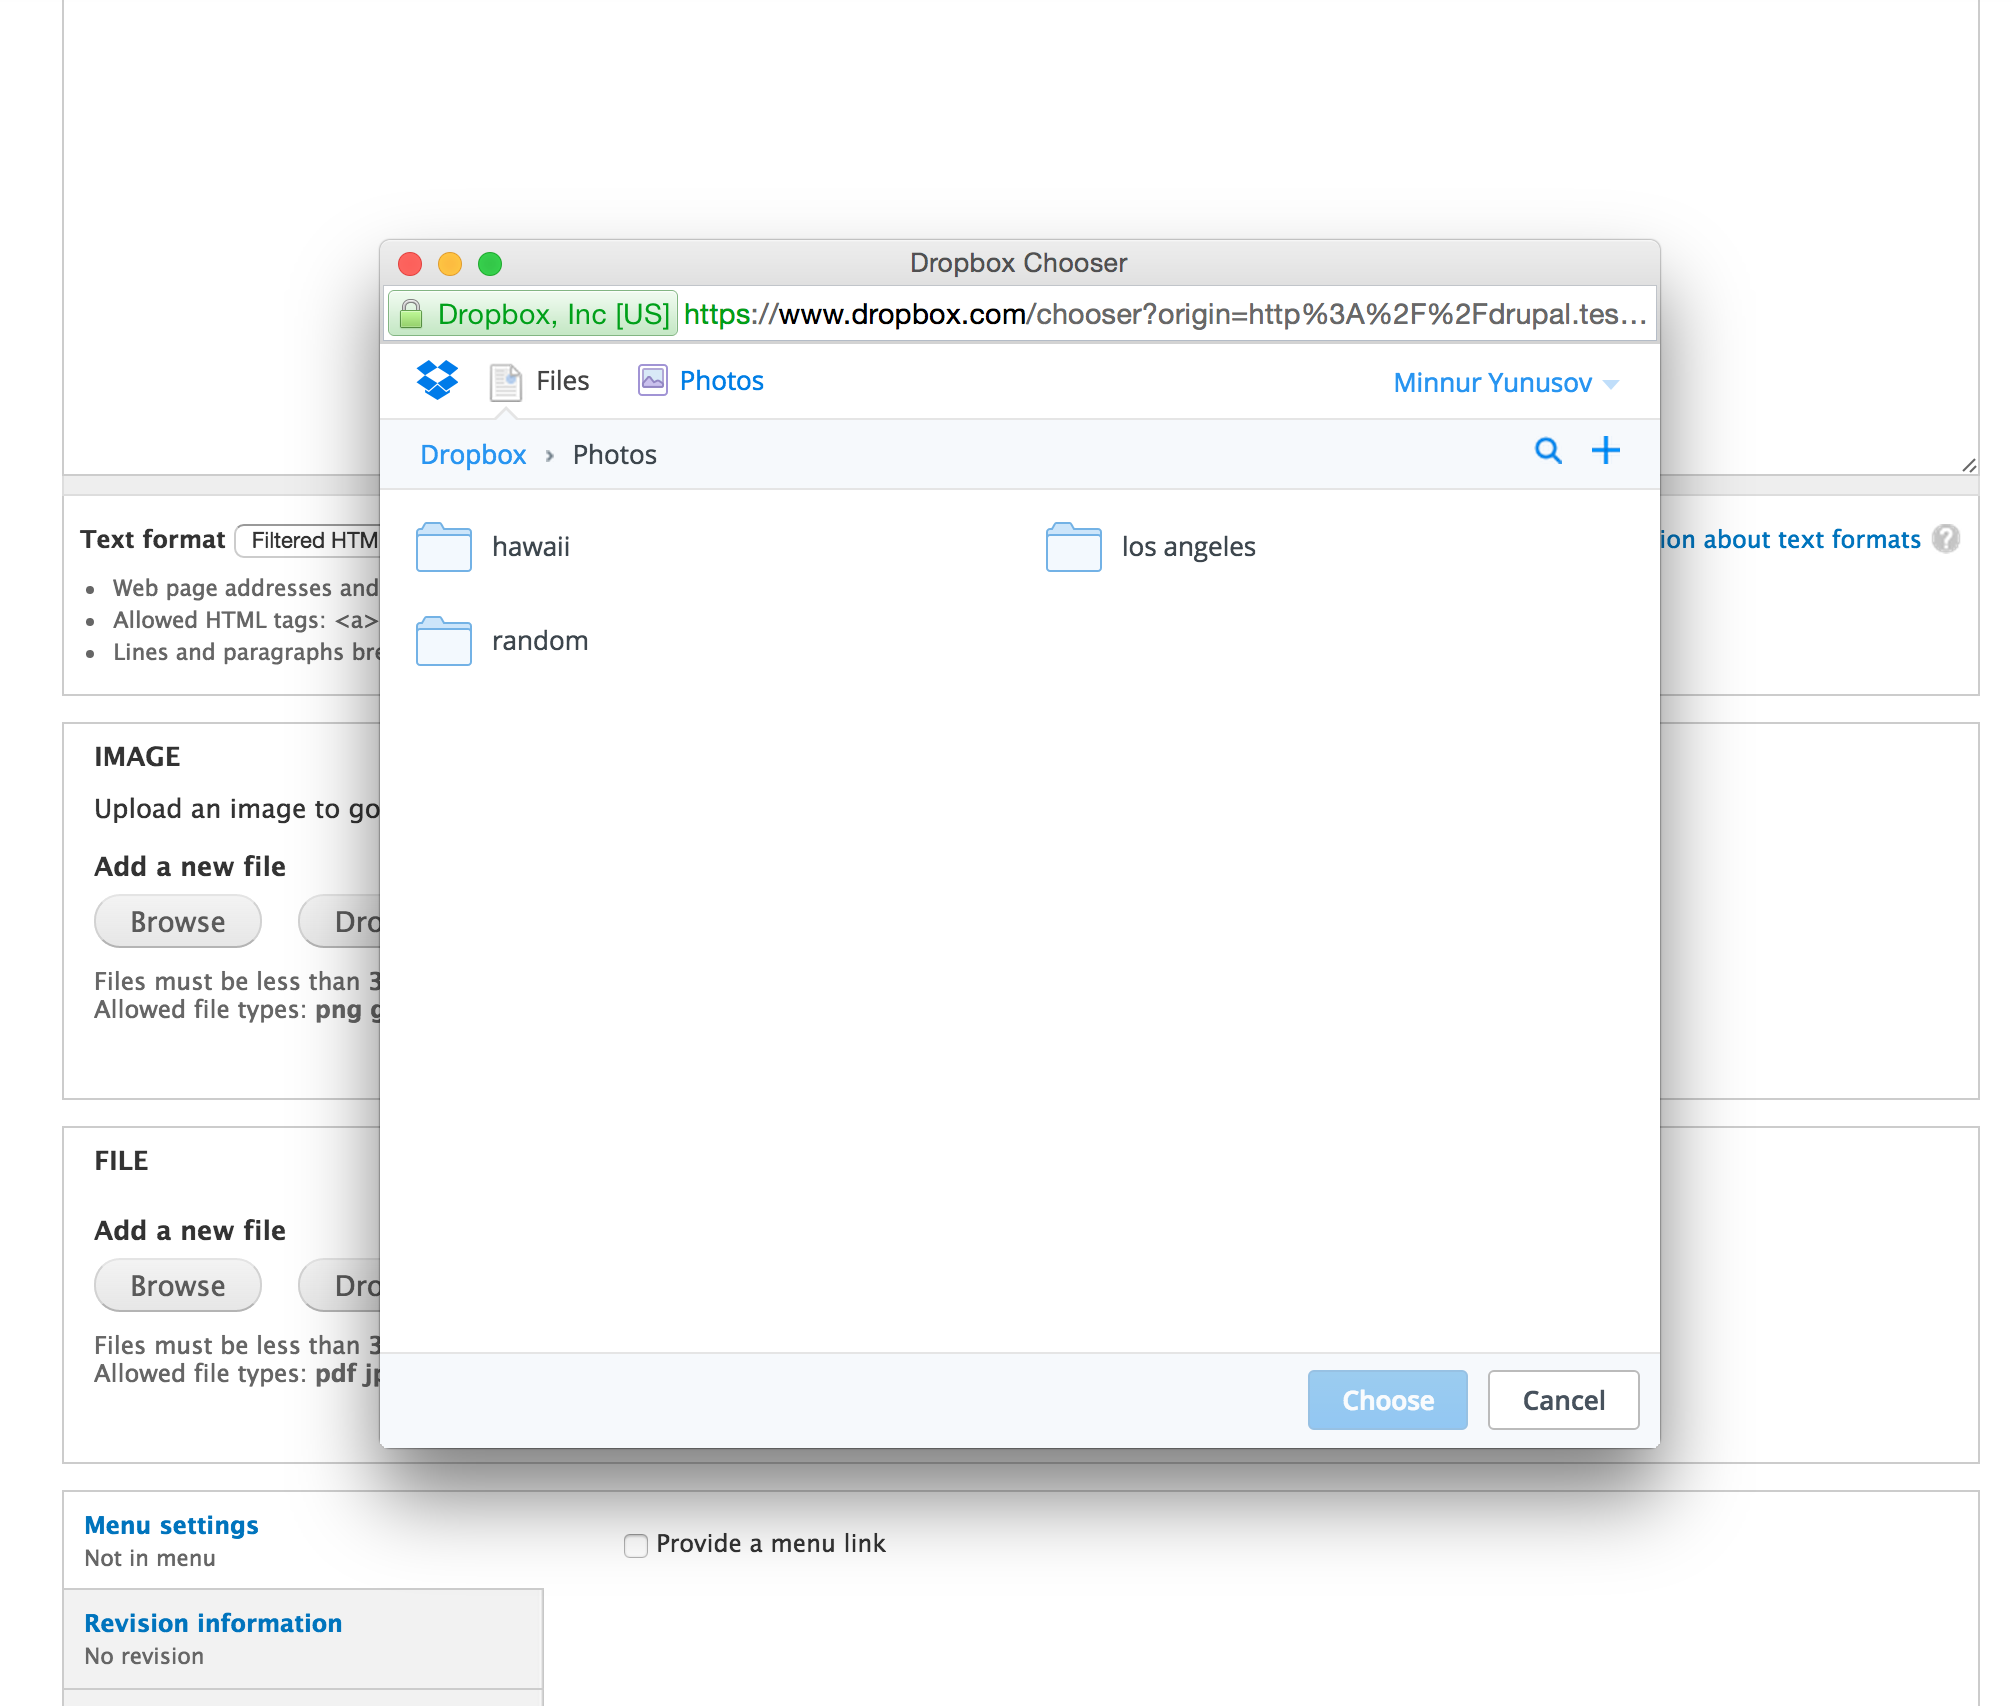Click the Choose button
Image resolution: width=2012 pixels, height=1706 pixels.
click(1388, 1400)
